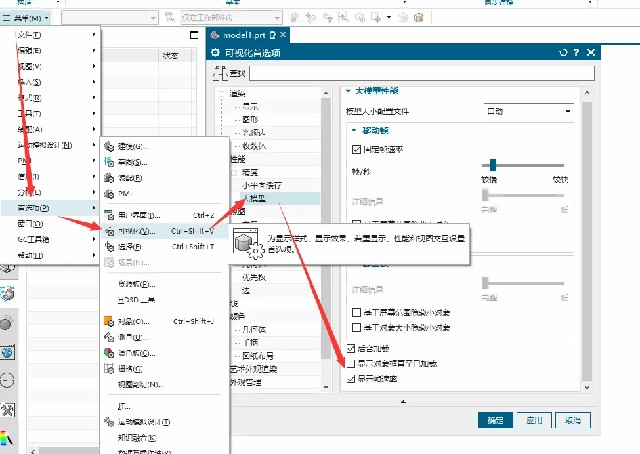Uncheck the last checkbox above the 确定 button

click(350, 380)
